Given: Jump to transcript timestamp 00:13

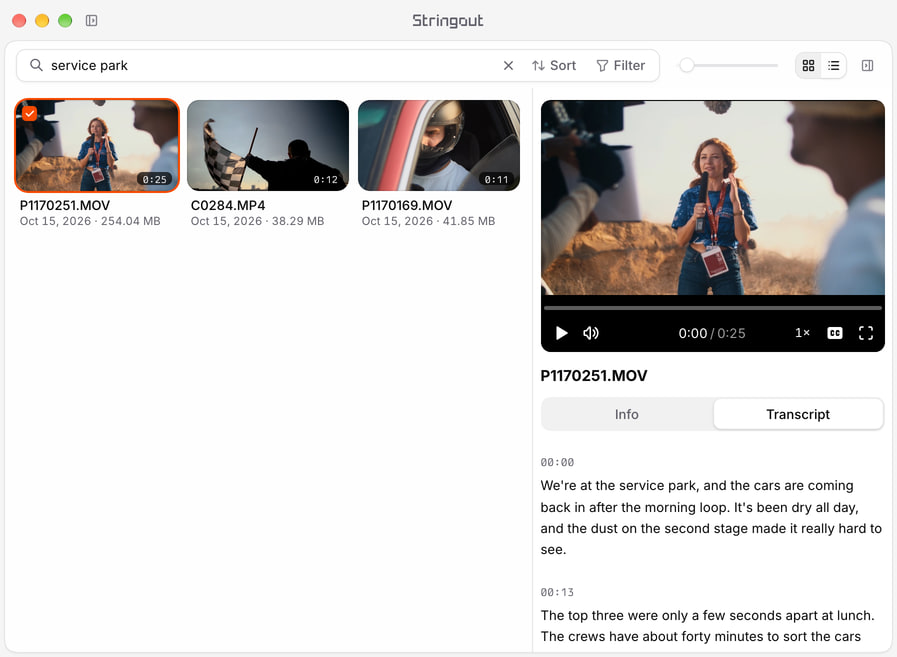Looking at the screenshot, I should pyautogui.click(x=557, y=592).
